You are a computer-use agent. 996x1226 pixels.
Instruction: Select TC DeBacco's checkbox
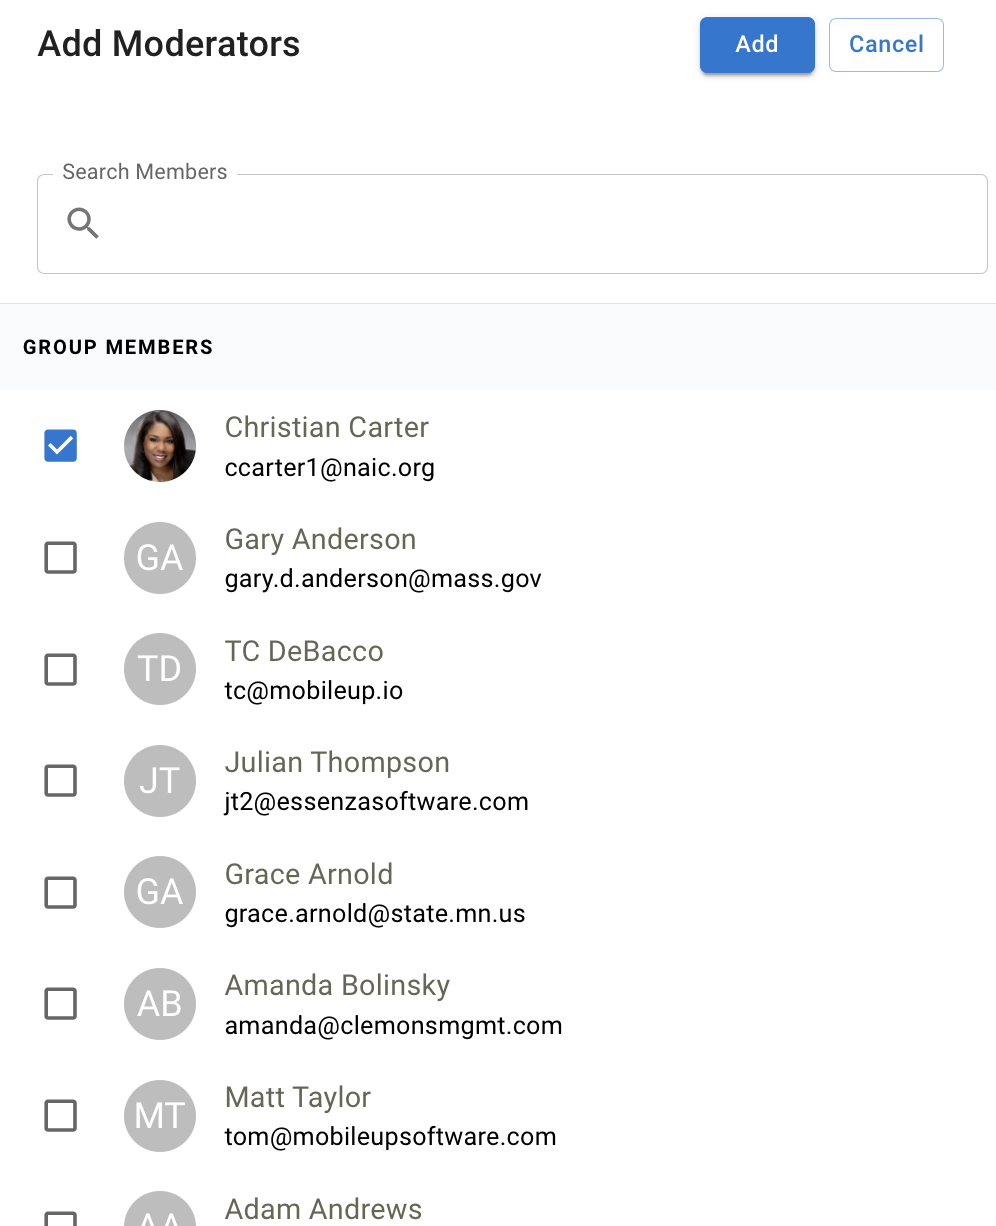coord(61,670)
